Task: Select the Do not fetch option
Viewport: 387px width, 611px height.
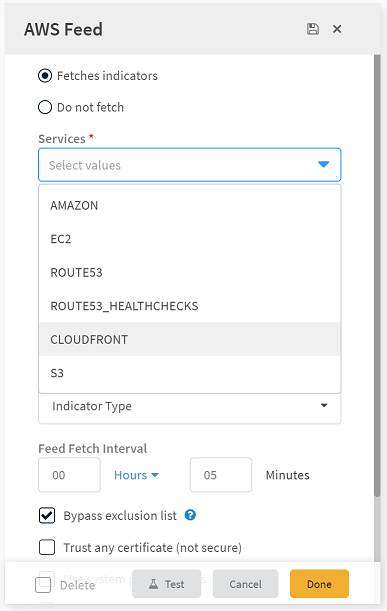Action: tap(45, 107)
